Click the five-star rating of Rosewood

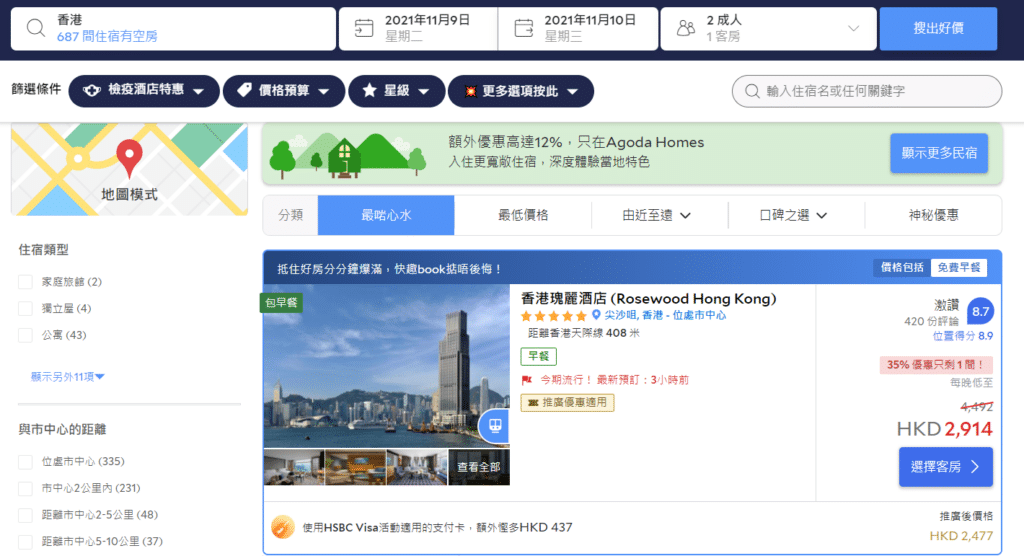coord(553,316)
